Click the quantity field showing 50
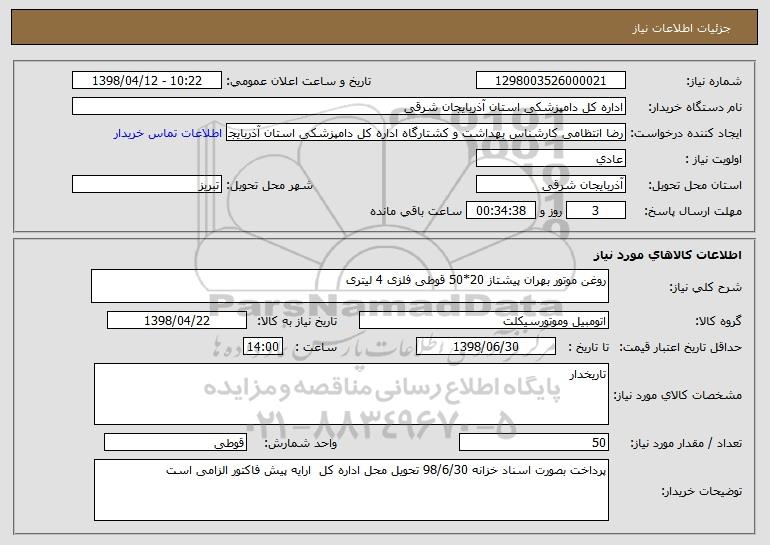The image size is (770, 545). (534, 442)
